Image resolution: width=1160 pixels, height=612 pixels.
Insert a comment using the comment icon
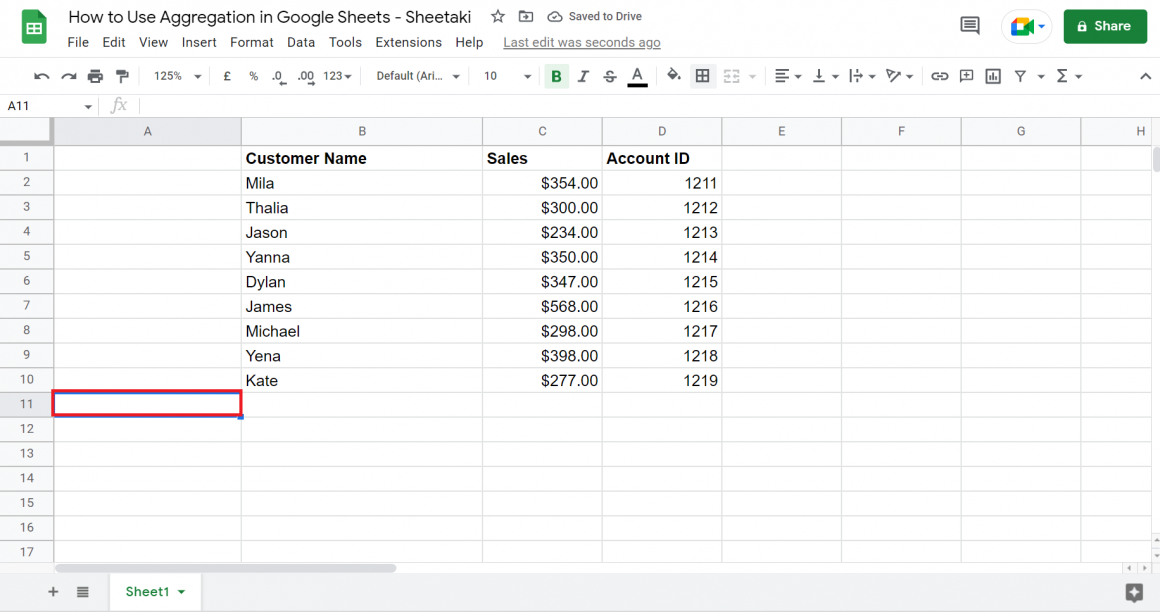(966, 76)
